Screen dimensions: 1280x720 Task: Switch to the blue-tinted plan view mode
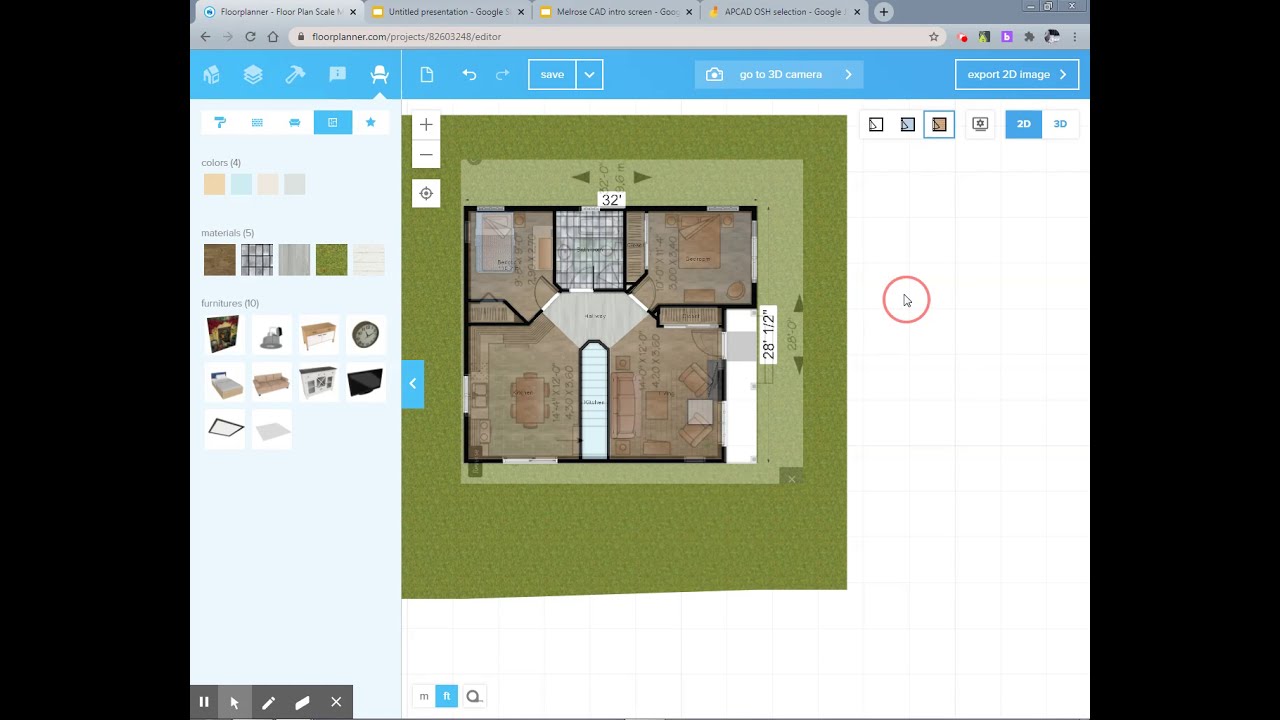click(x=907, y=124)
